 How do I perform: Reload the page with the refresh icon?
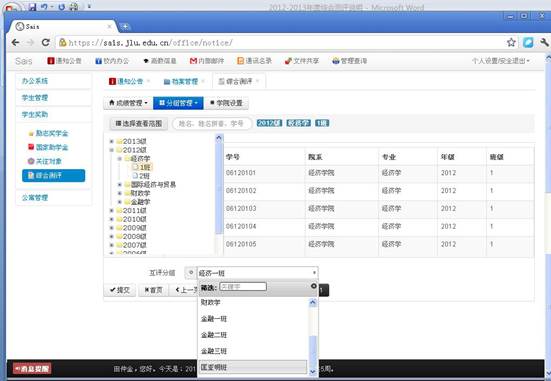[x=46, y=43]
